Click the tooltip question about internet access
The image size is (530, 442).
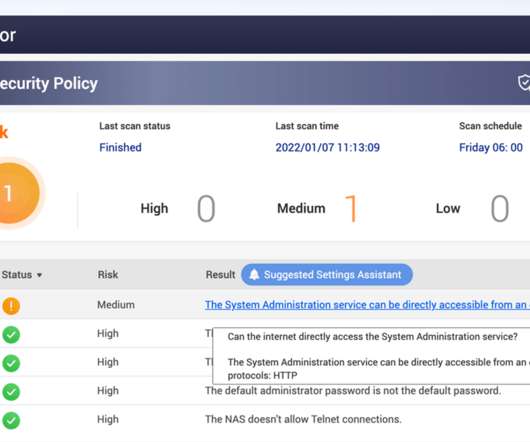pos(372,337)
